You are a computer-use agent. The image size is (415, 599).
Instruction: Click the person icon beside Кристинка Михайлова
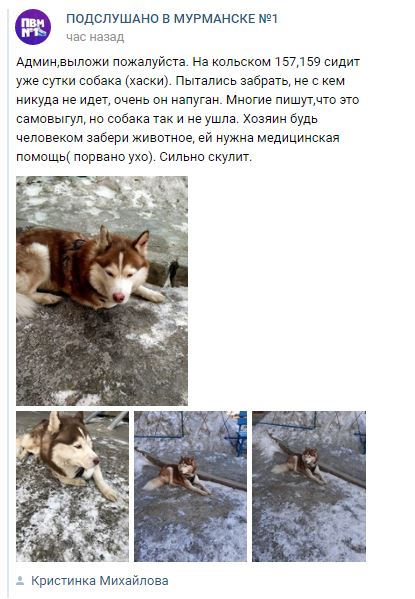click(20, 581)
